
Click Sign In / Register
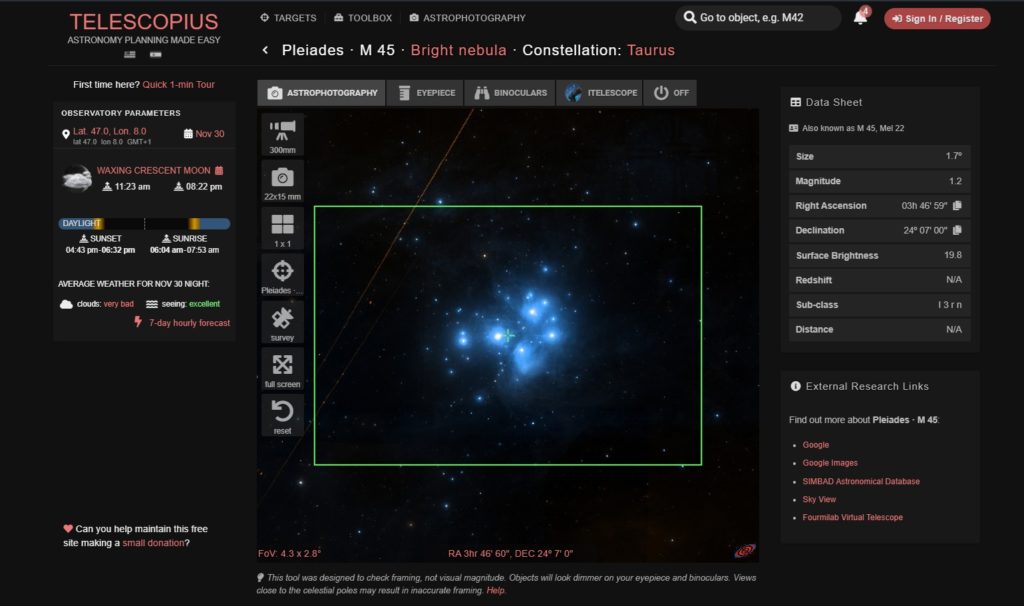(x=936, y=17)
